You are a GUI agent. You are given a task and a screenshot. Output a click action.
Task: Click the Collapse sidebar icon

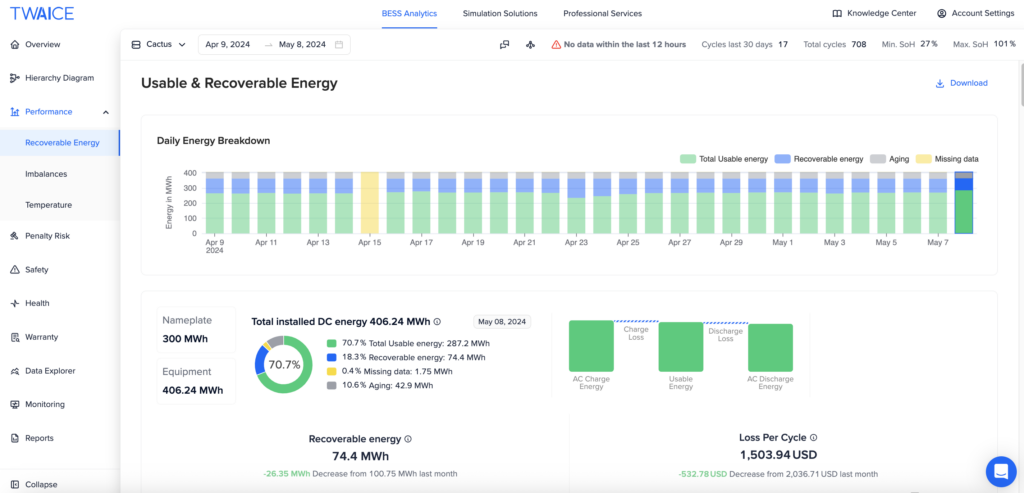(x=15, y=485)
